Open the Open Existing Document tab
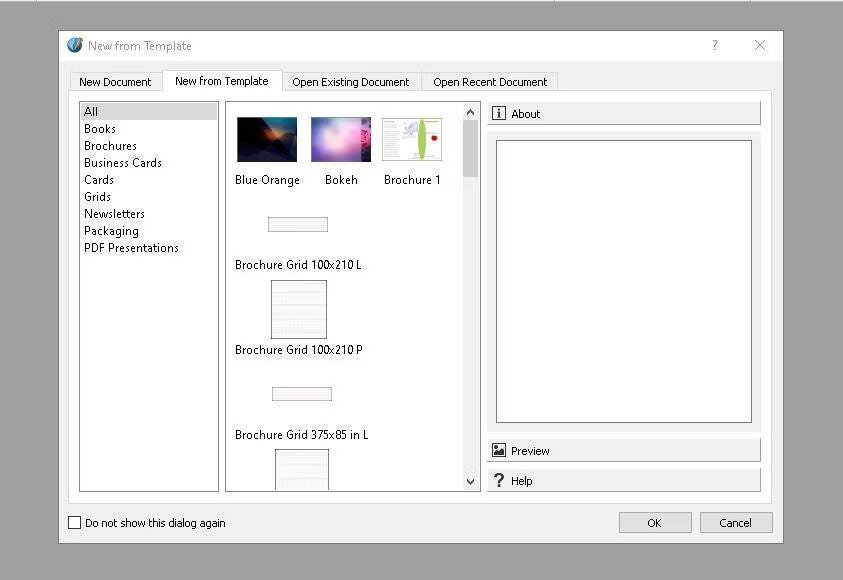843x580 pixels. pos(351,82)
